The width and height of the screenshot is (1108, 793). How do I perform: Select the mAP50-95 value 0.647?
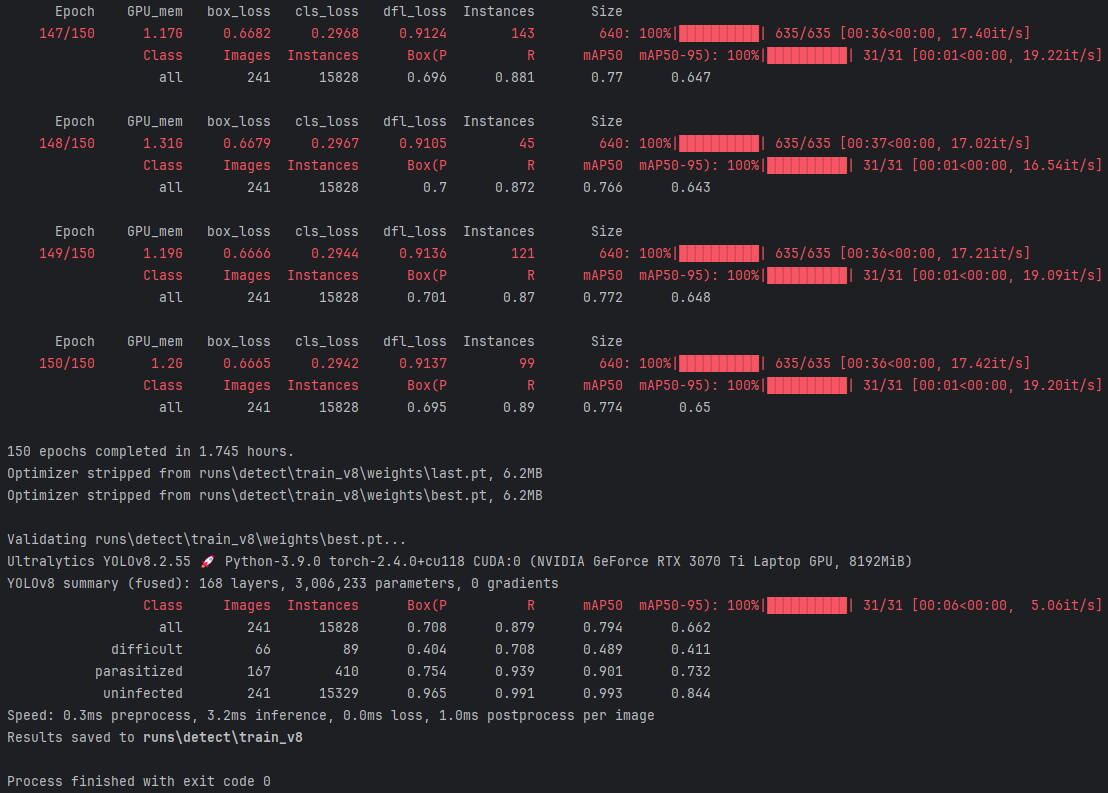[690, 78]
